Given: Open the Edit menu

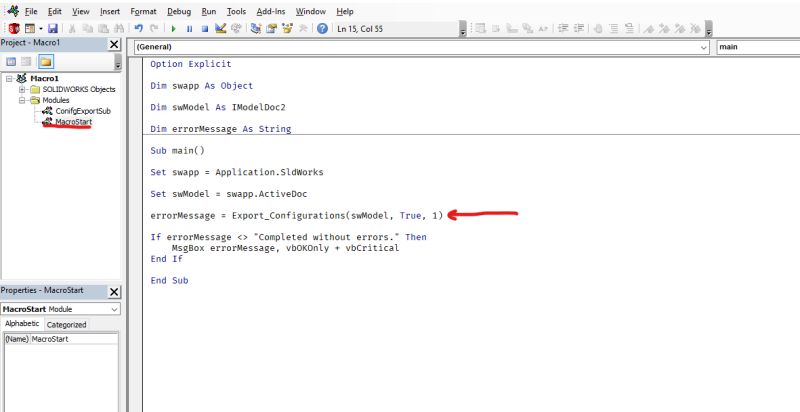Looking at the screenshot, I should [x=55, y=11].
